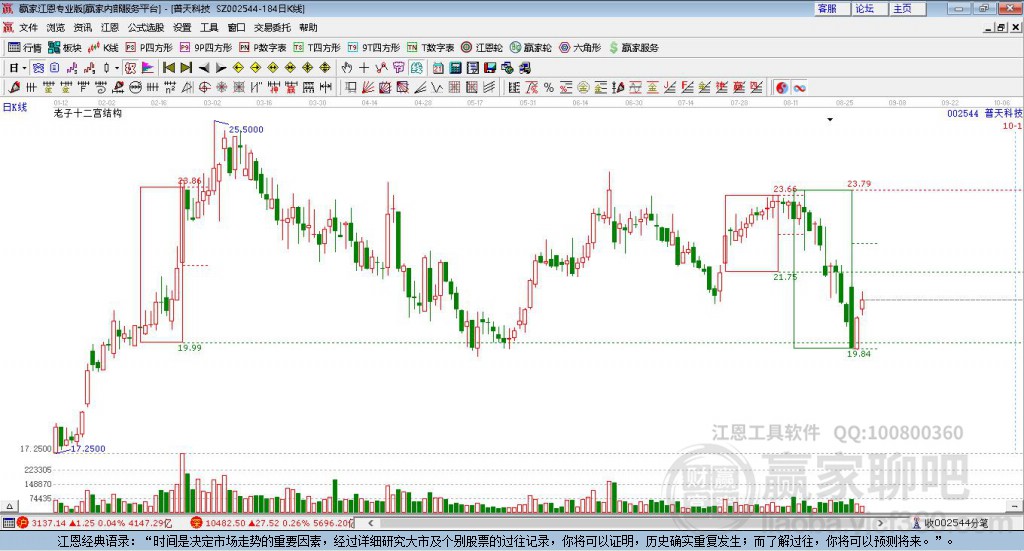Select the hand pan tool
The image size is (1024, 551).
[347, 68]
